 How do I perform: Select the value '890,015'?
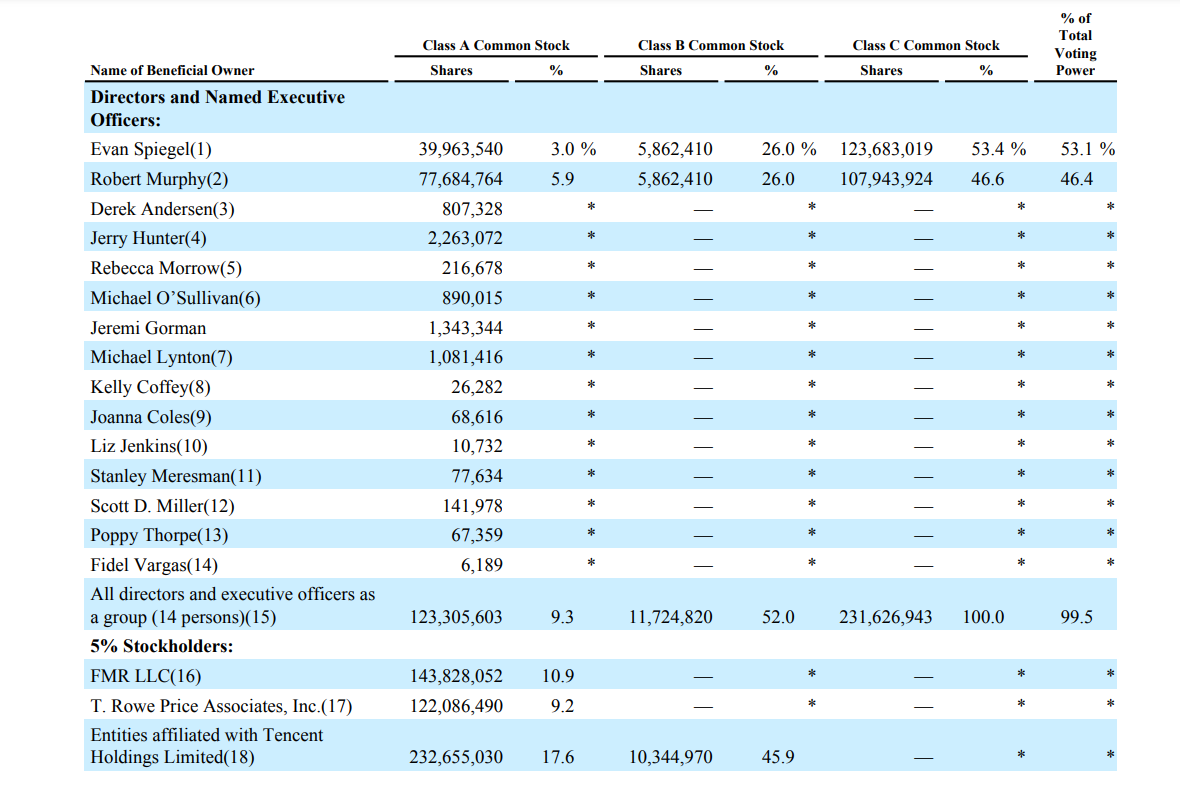click(472, 298)
